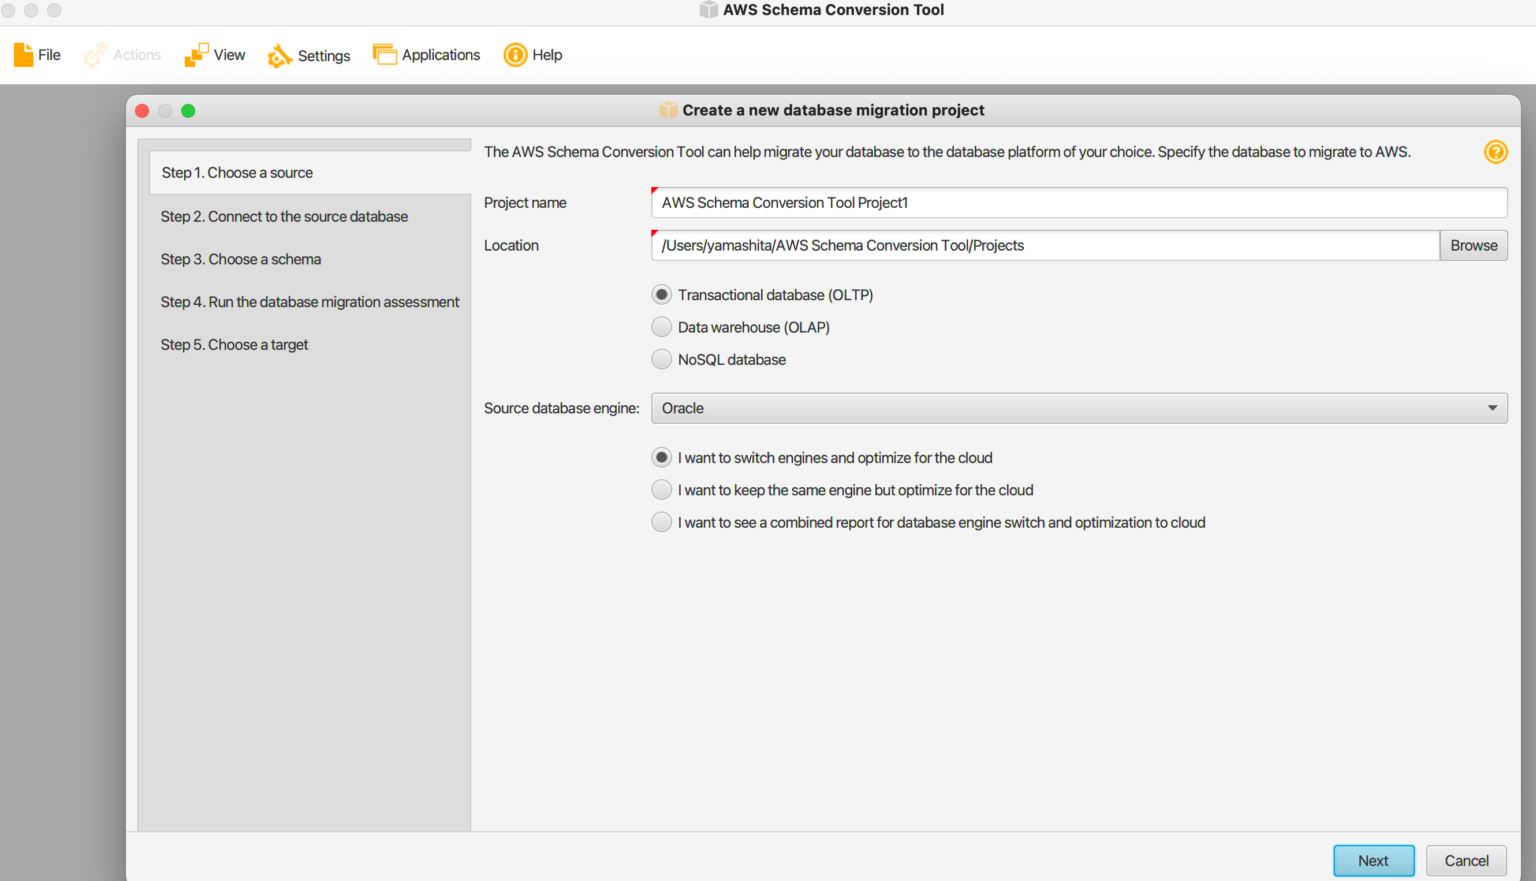Viewport: 1536px width, 881px height.
Task: Click the Next button
Action: pos(1374,860)
